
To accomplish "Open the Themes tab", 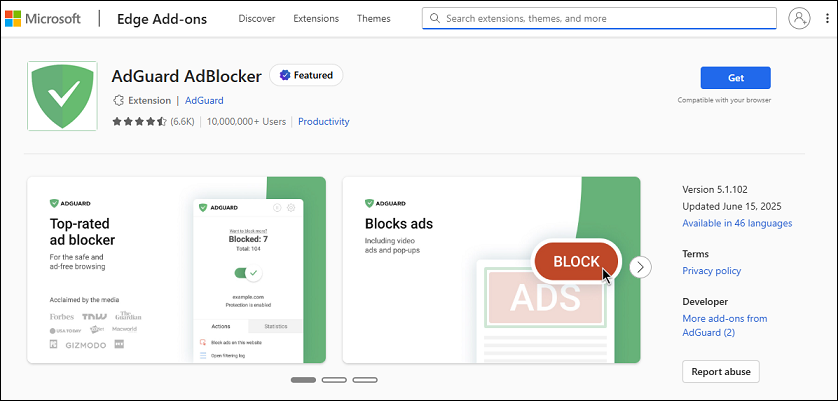I will 374,19.
